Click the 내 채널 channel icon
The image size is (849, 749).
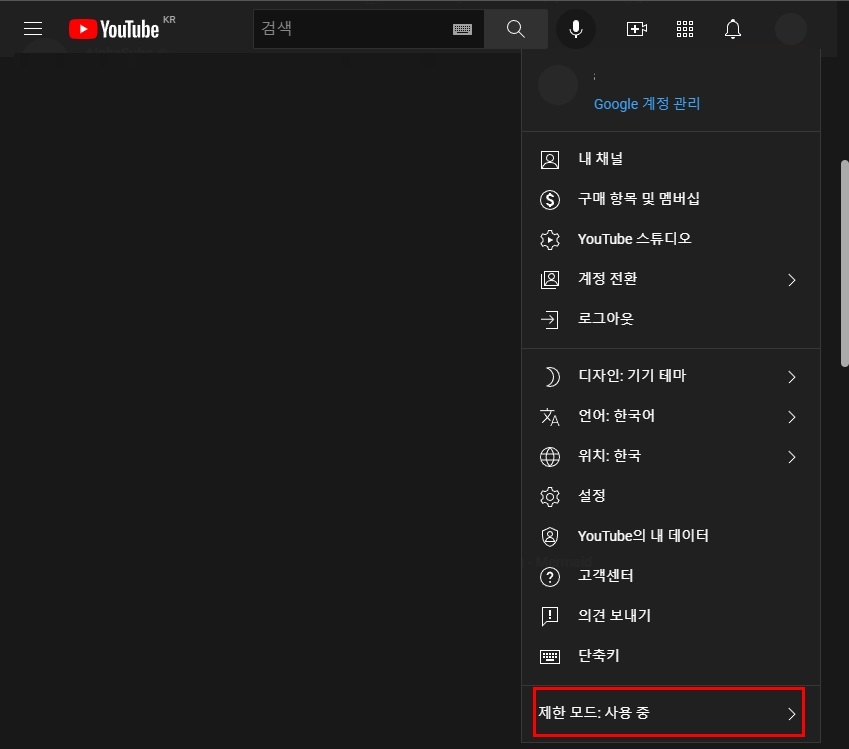[550, 159]
